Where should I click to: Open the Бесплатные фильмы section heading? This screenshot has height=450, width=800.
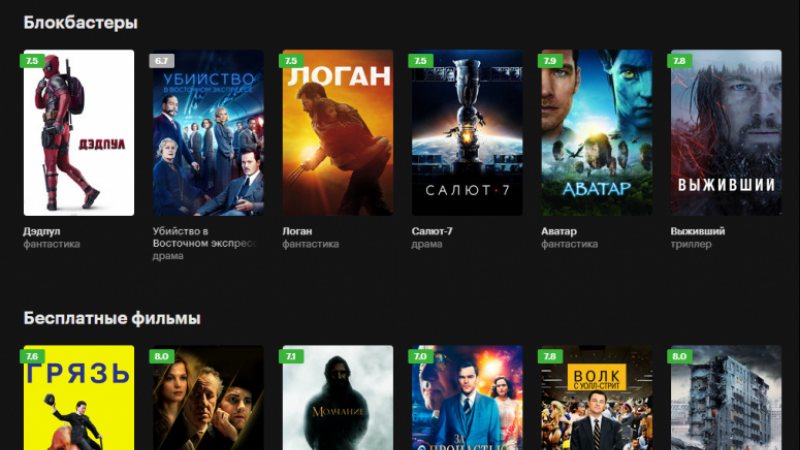(x=112, y=318)
